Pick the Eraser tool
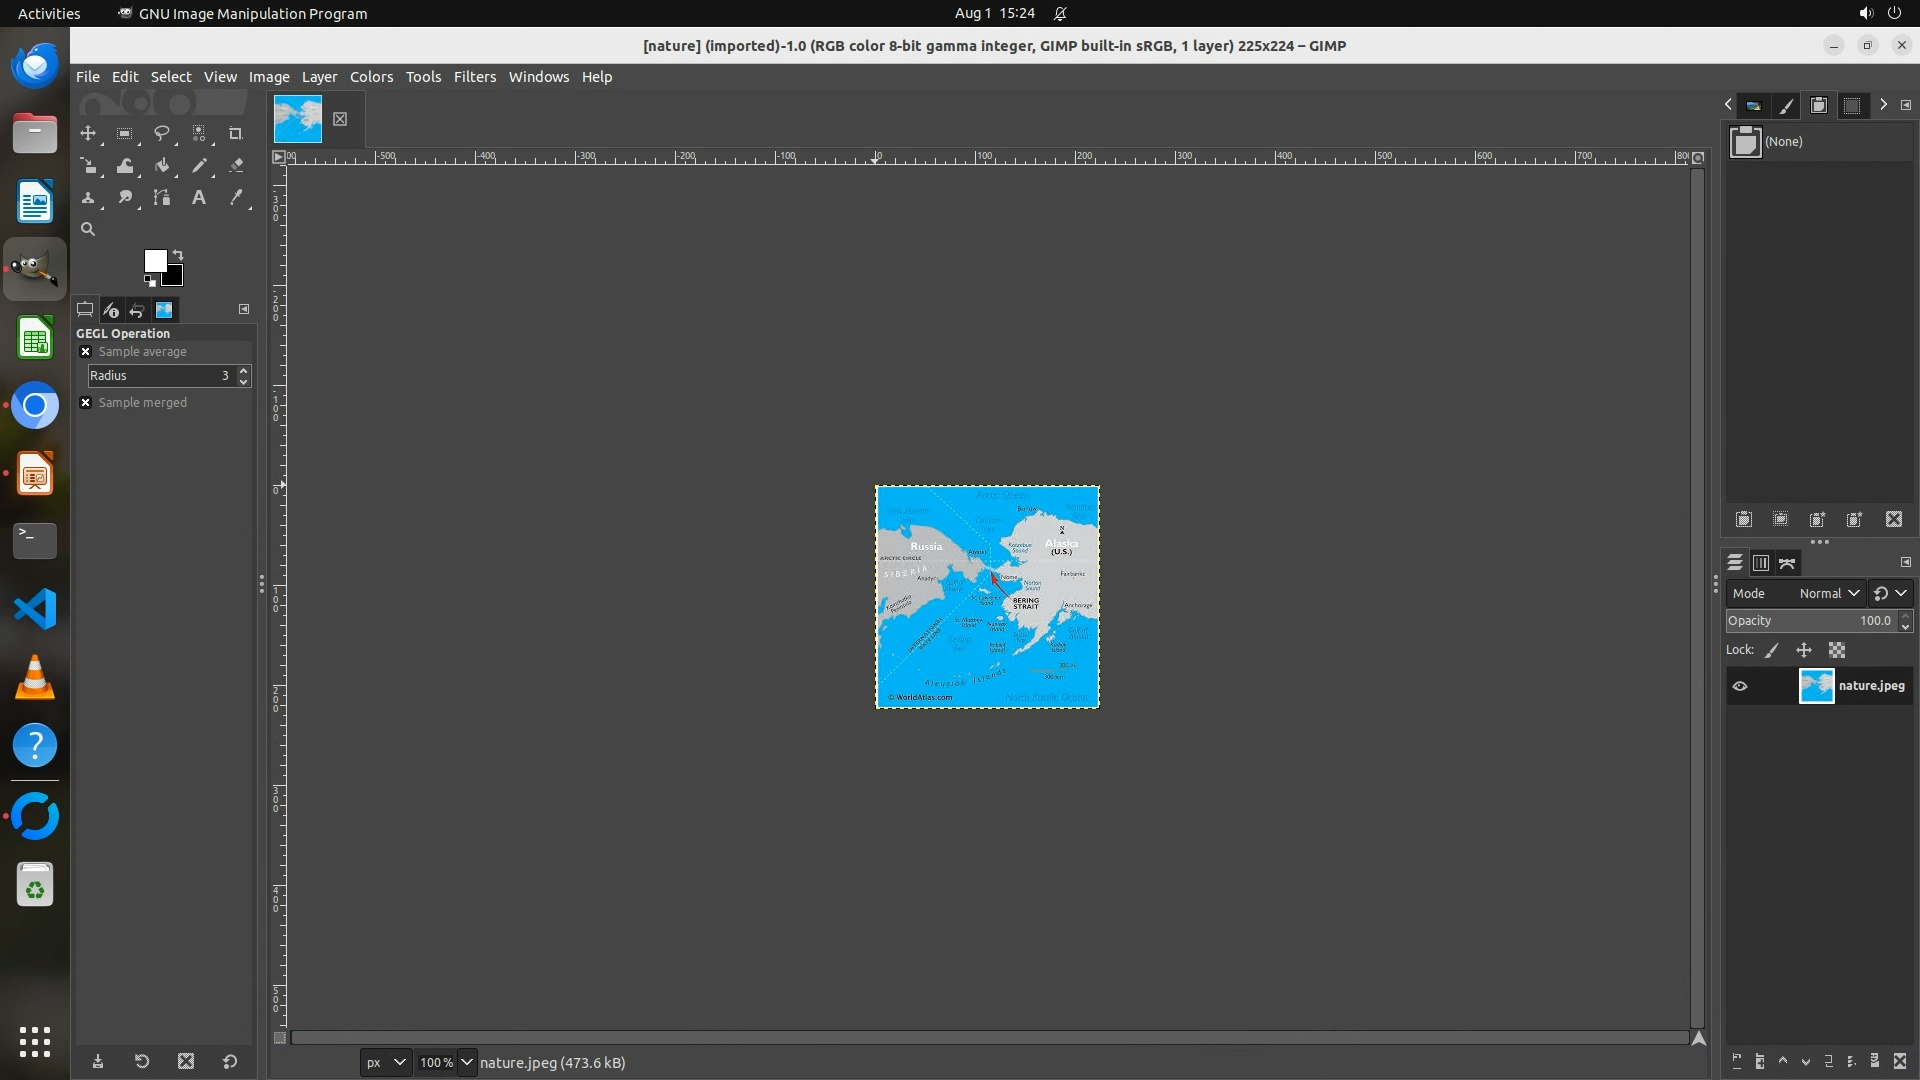 pyautogui.click(x=236, y=166)
